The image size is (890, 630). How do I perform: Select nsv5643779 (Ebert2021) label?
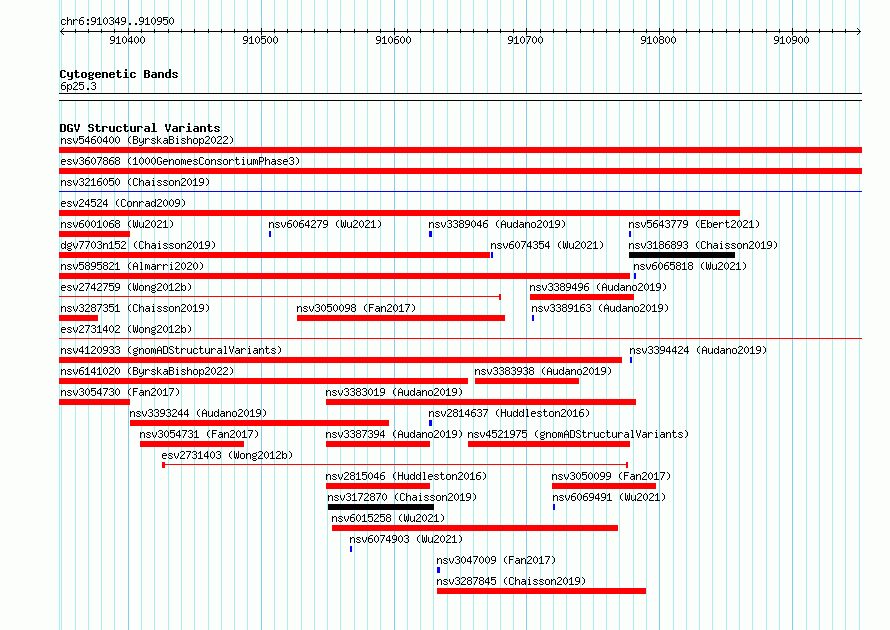click(694, 224)
